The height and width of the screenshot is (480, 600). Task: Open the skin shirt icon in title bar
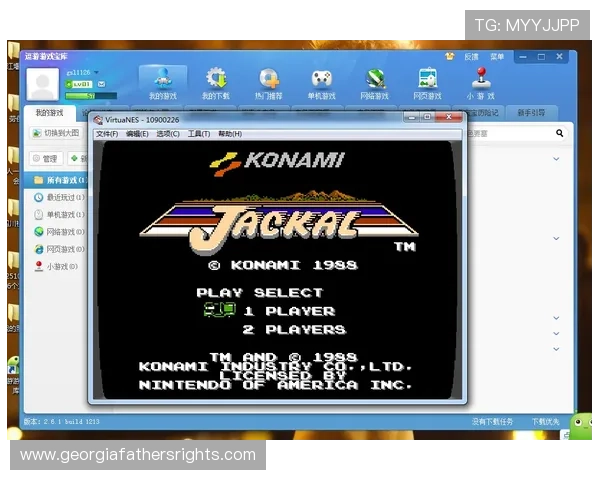tap(450, 57)
